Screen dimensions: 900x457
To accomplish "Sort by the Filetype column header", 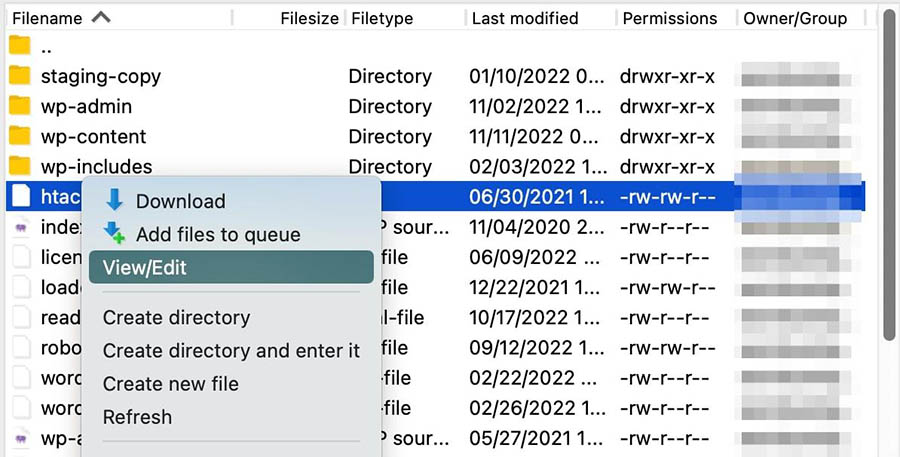I will pyautogui.click(x=381, y=18).
